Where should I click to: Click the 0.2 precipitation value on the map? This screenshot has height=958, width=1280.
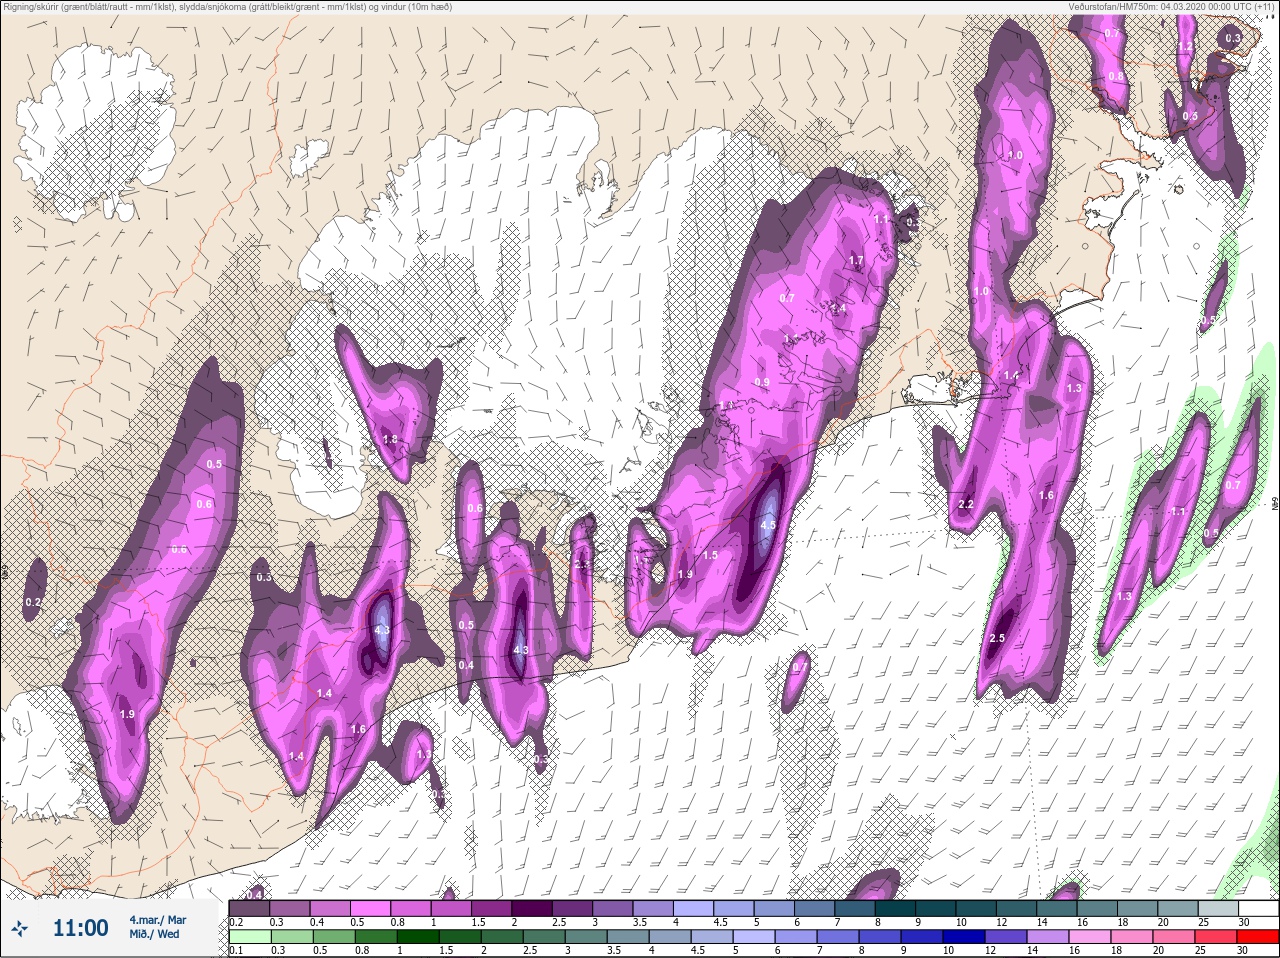tap(33, 602)
